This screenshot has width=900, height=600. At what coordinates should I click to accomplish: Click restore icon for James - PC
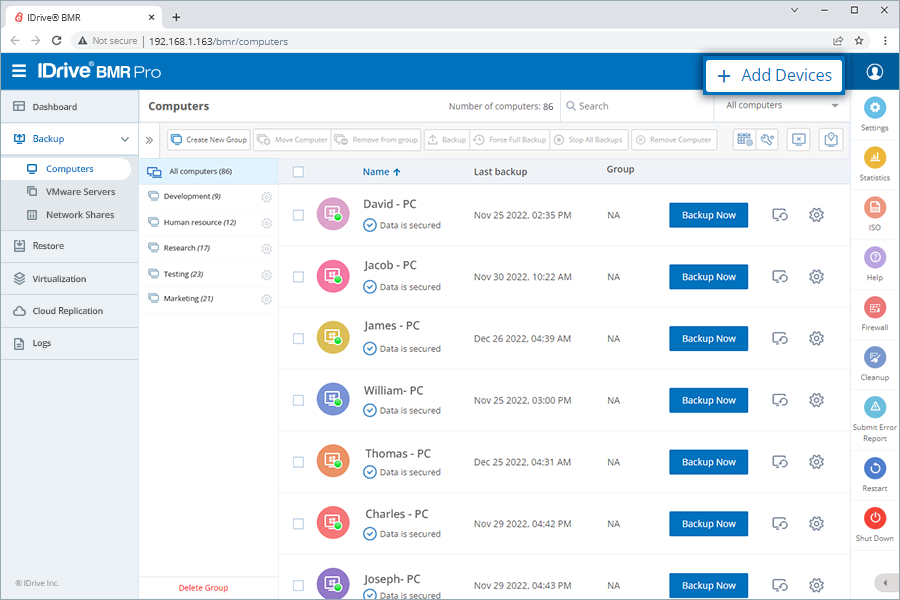[779, 339]
